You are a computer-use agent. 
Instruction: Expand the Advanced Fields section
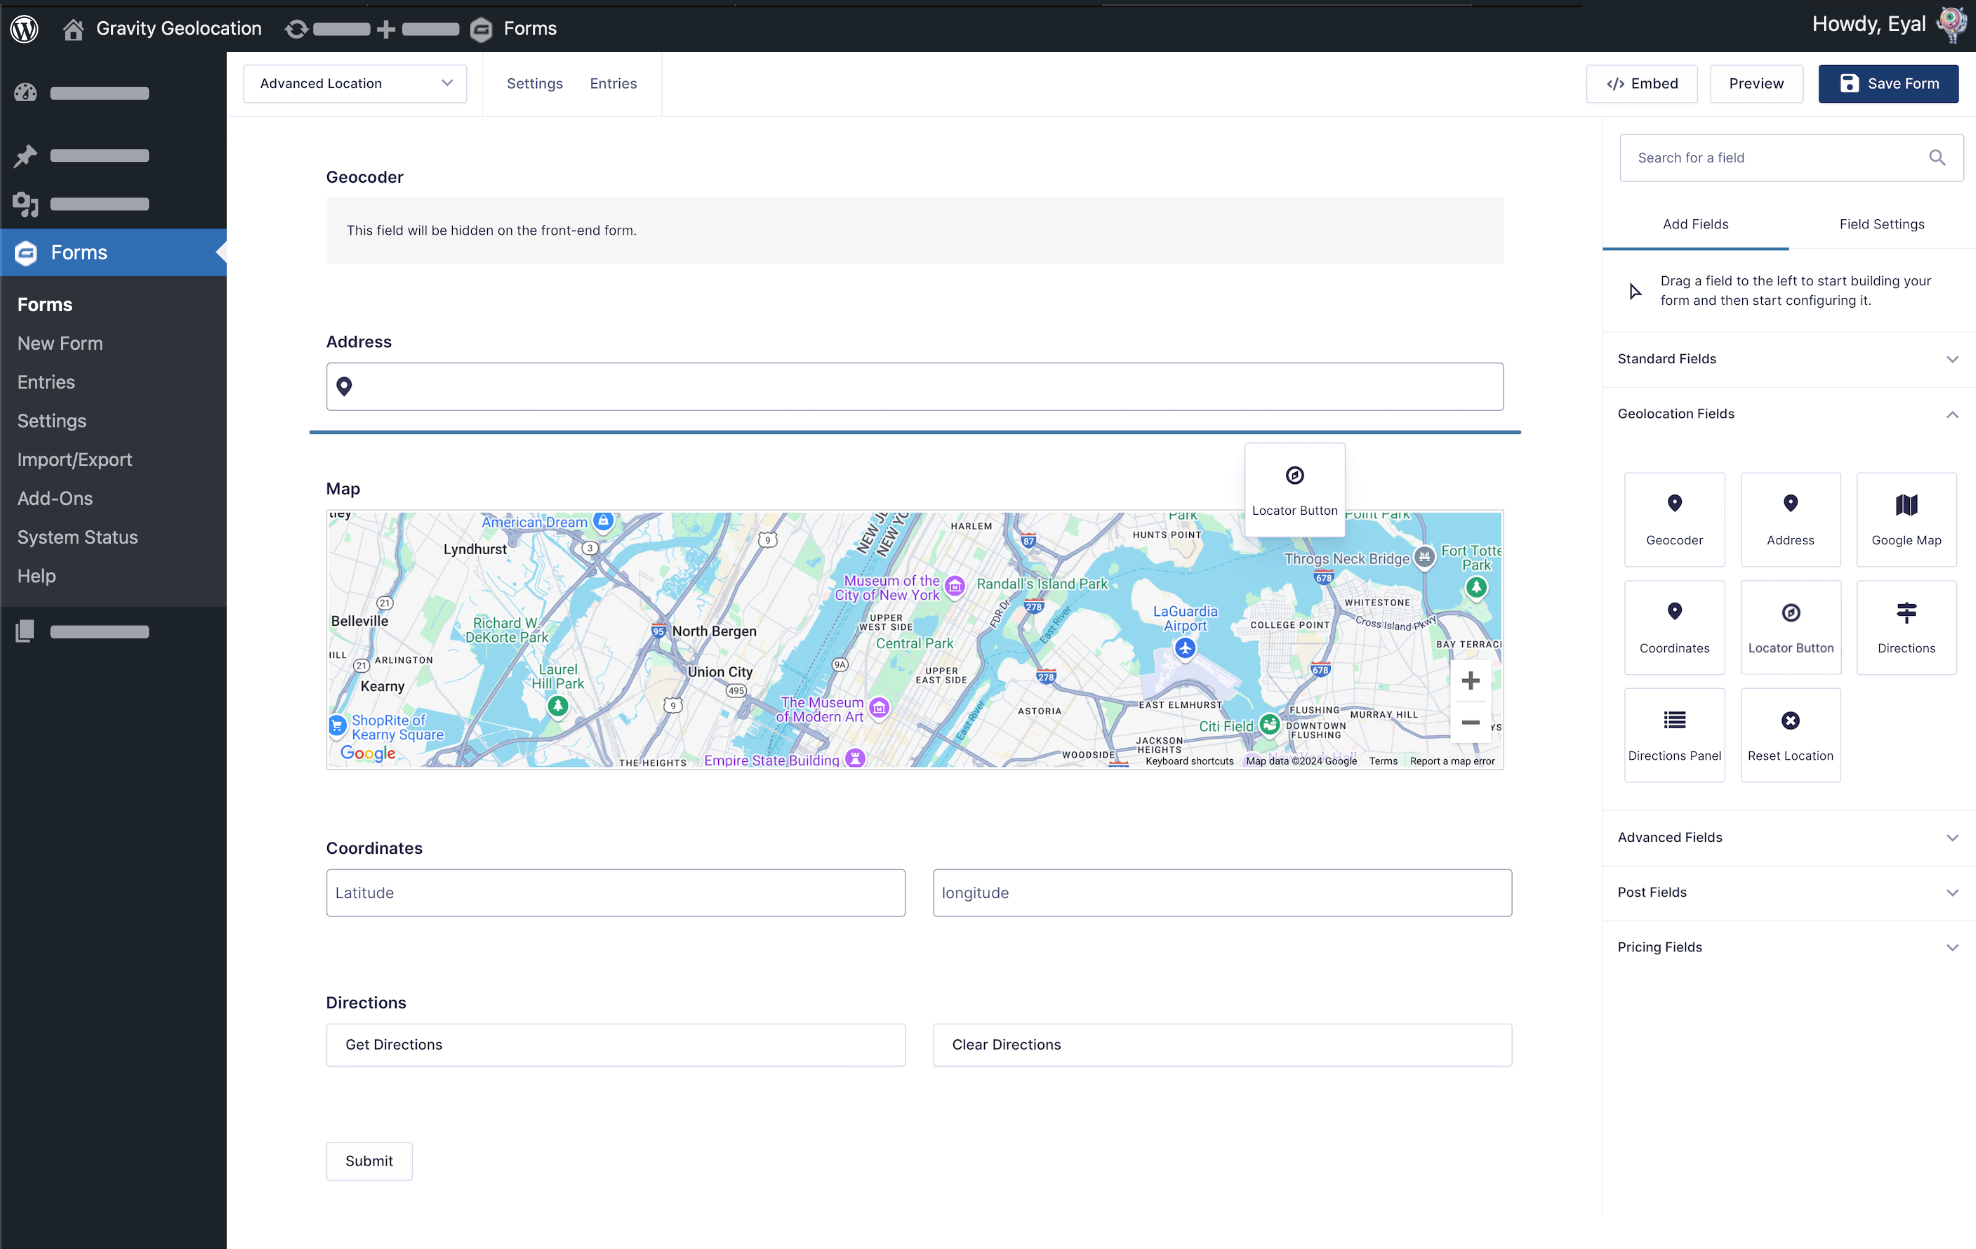pos(1790,836)
